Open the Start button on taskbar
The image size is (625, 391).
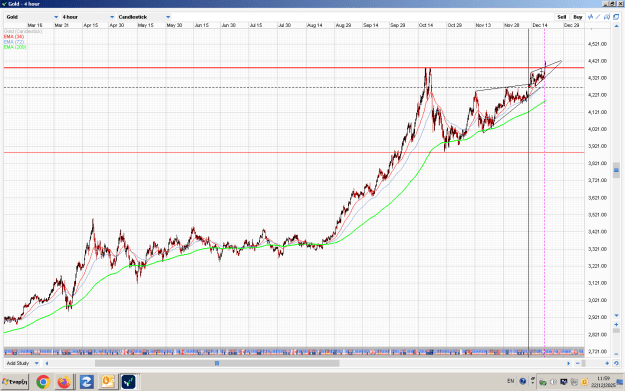(x=15, y=382)
